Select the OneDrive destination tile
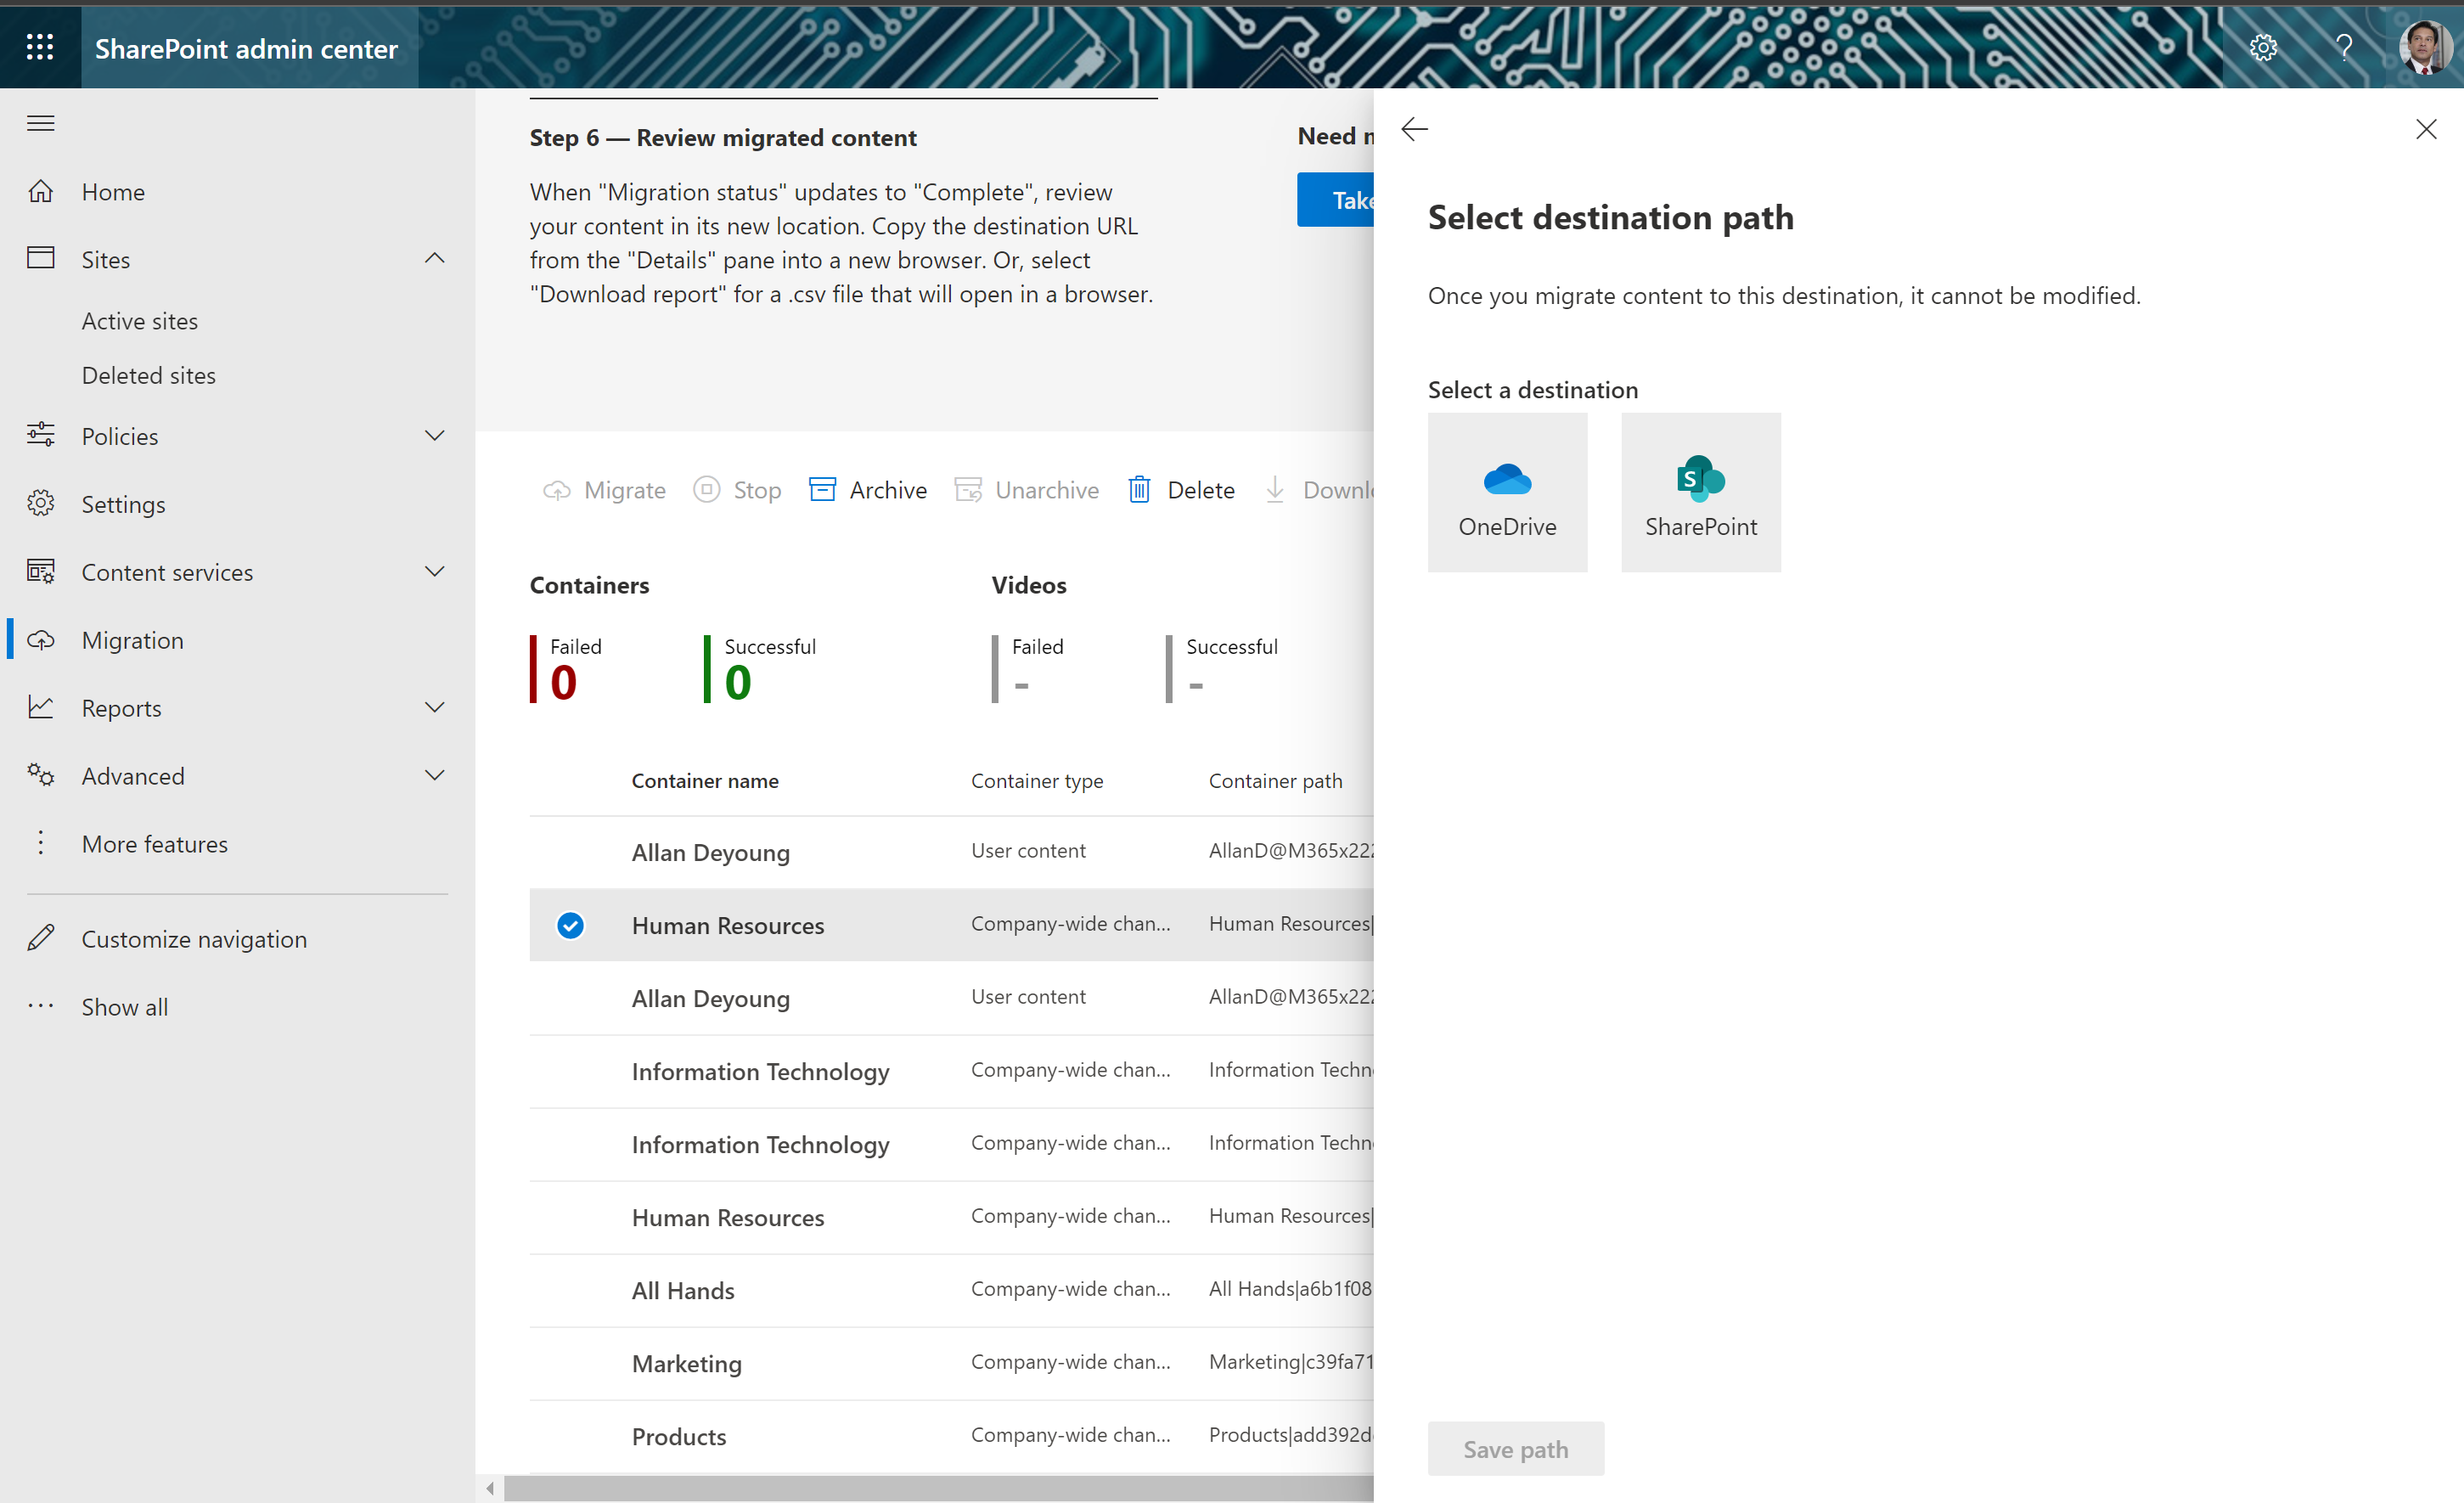The height and width of the screenshot is (1503, 2464). click(x=1507, y=492)
